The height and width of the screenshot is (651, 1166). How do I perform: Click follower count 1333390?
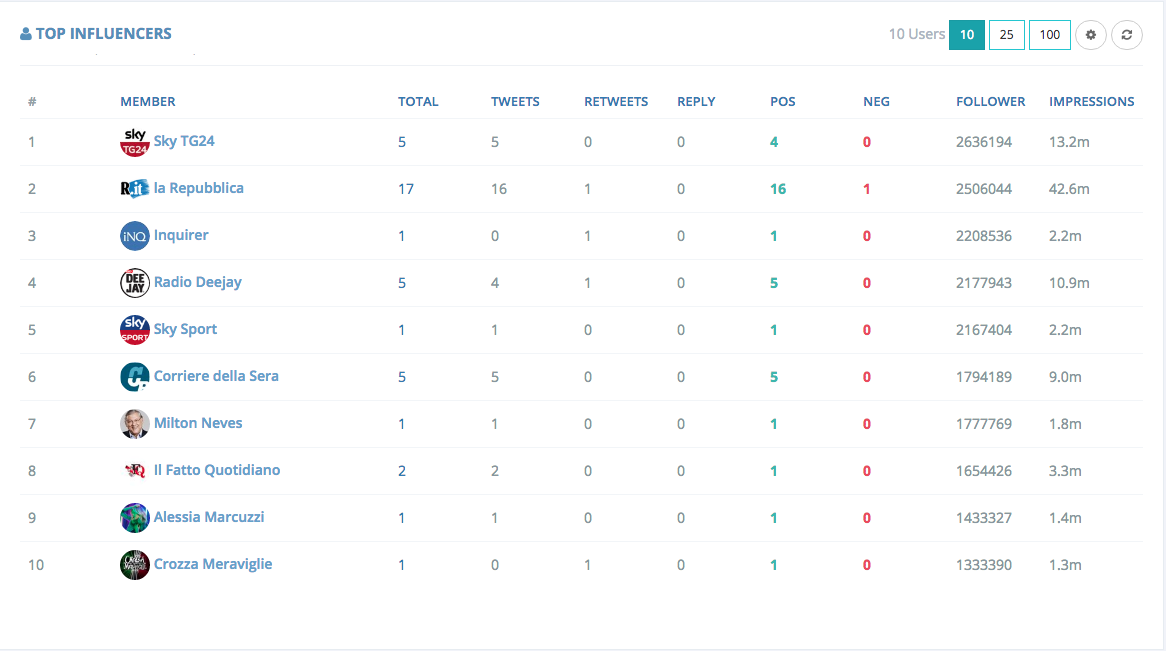point(984,565)
